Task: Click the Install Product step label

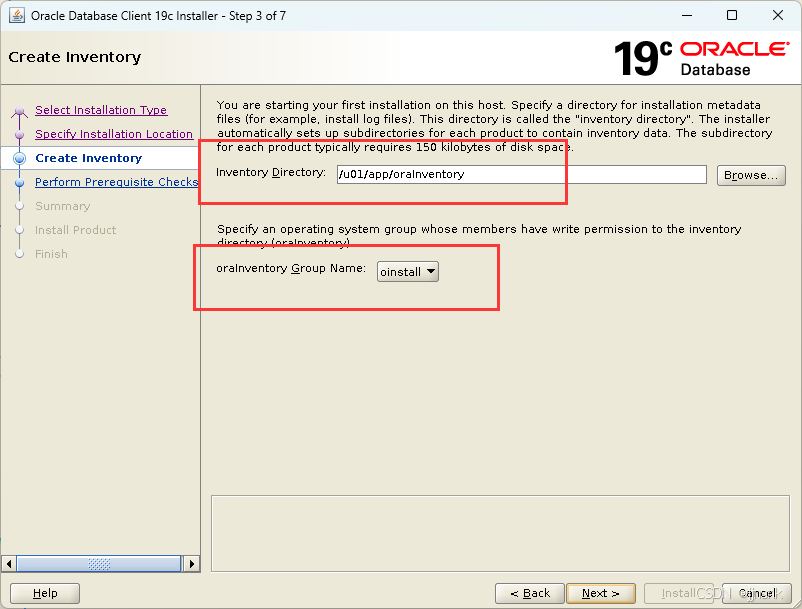Action: pyautogui.click(x=75, y=230)
